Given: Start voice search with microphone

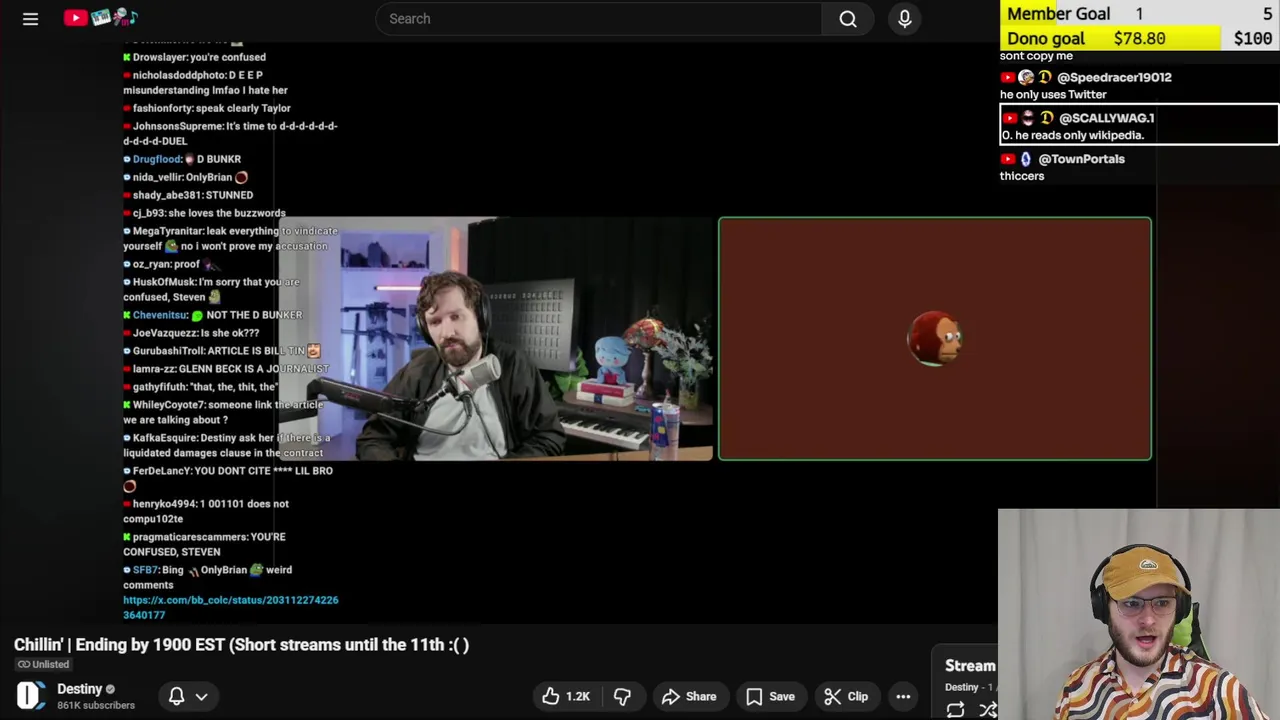Looking at the screenshot, I should tap(905, 18).
